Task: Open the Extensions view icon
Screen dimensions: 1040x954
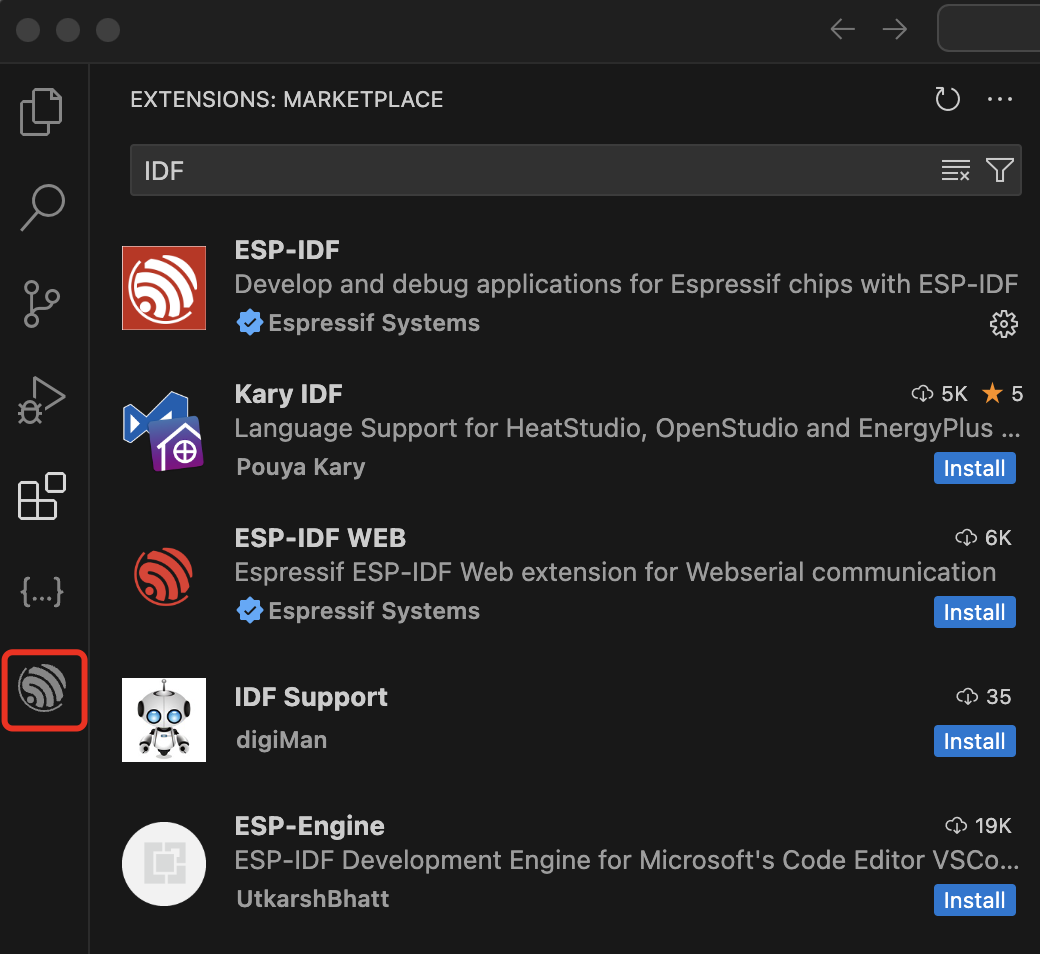Action: [41, 496]
